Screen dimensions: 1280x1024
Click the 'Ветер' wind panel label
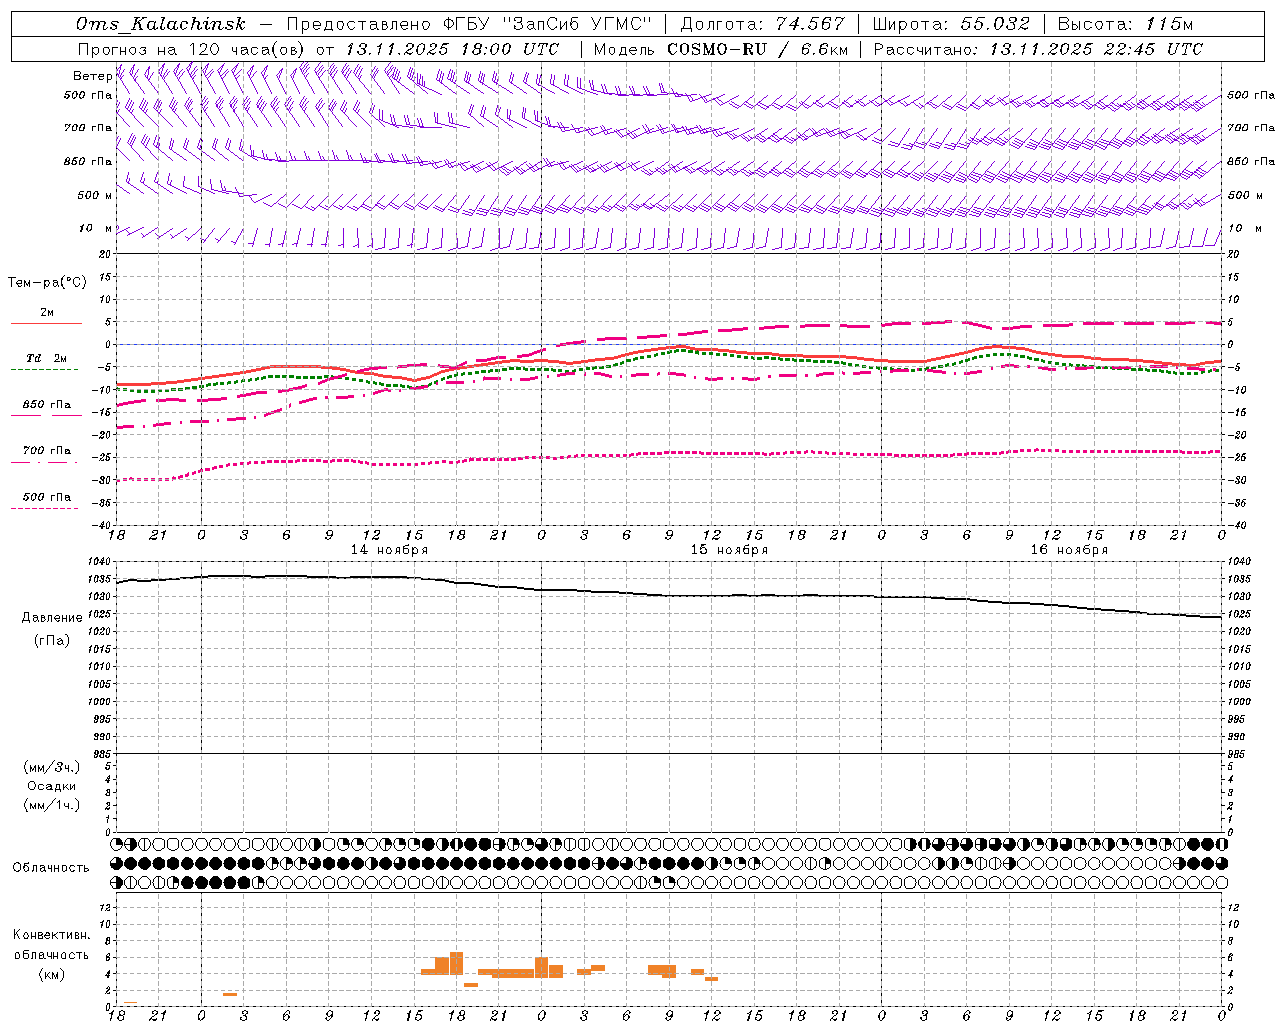pyautogui.click(x=93, y=76)
